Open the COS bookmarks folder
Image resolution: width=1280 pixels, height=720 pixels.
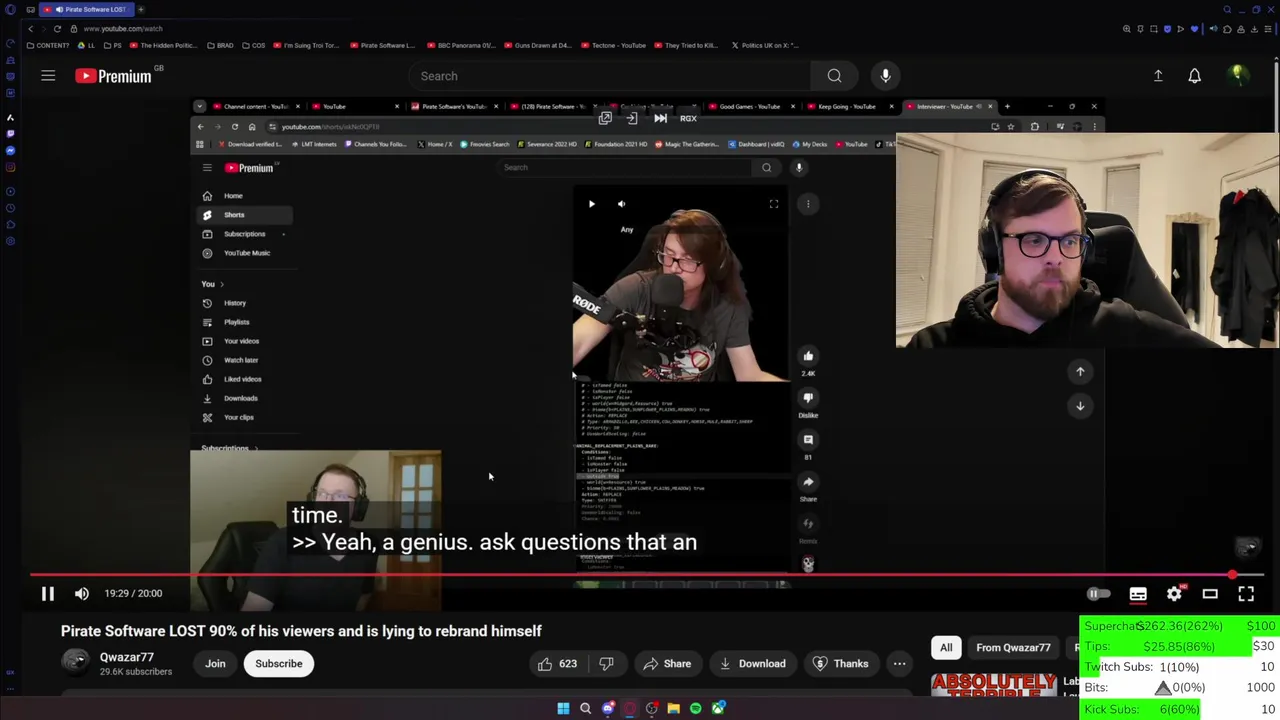click(254, 45)
